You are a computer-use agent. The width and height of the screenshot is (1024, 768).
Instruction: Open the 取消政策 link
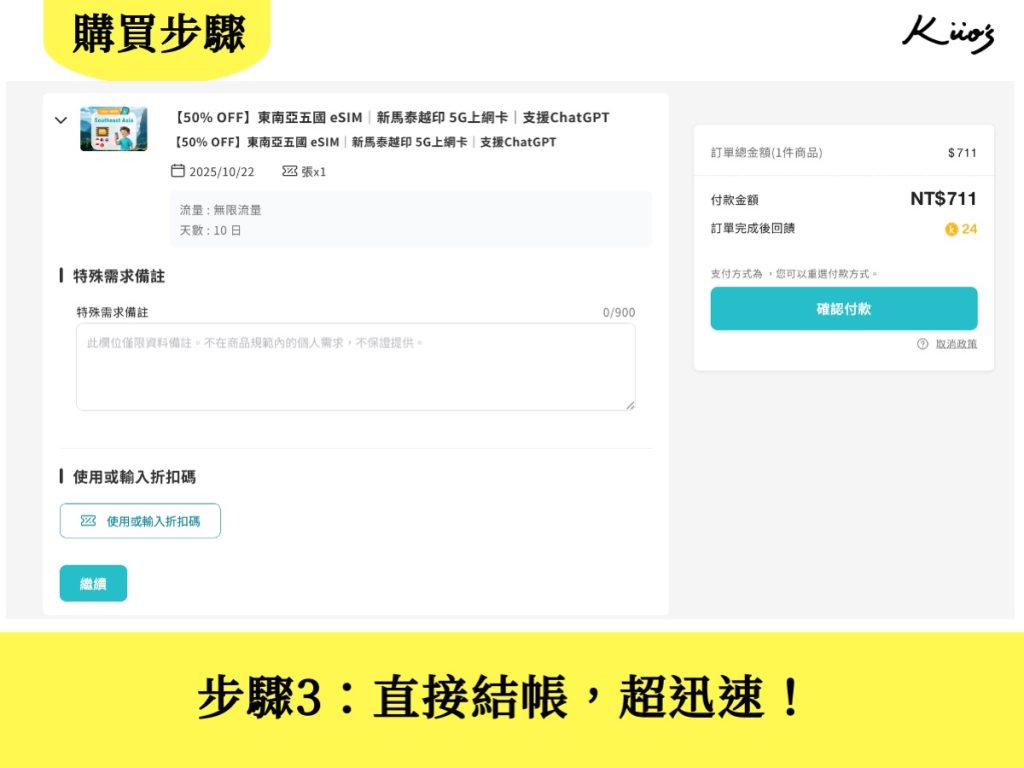[956, 344]
